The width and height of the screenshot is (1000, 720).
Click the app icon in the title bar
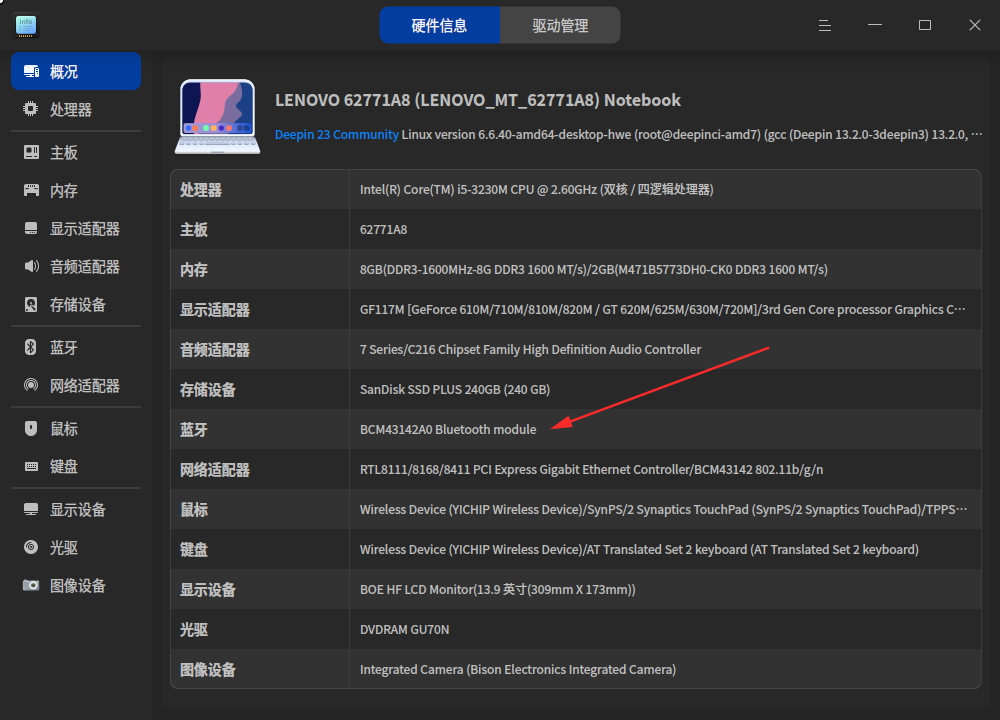point(24,25)
